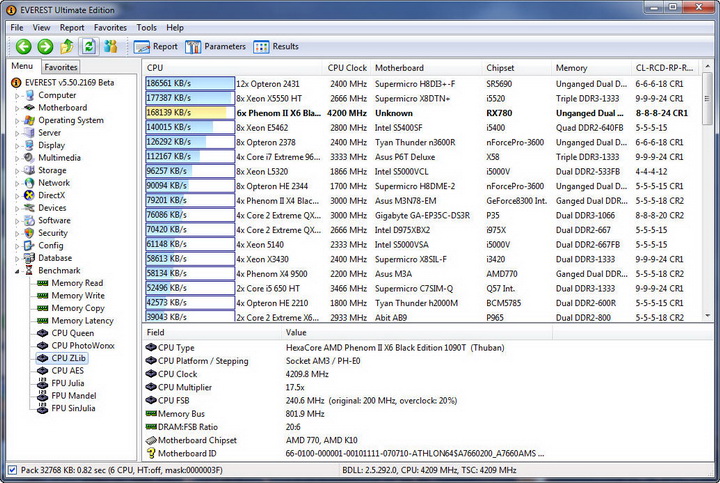Expand the Motherboard tree node
Viewport: 720px width, 483px height.
pyautogui.click(x=17, y=108)
